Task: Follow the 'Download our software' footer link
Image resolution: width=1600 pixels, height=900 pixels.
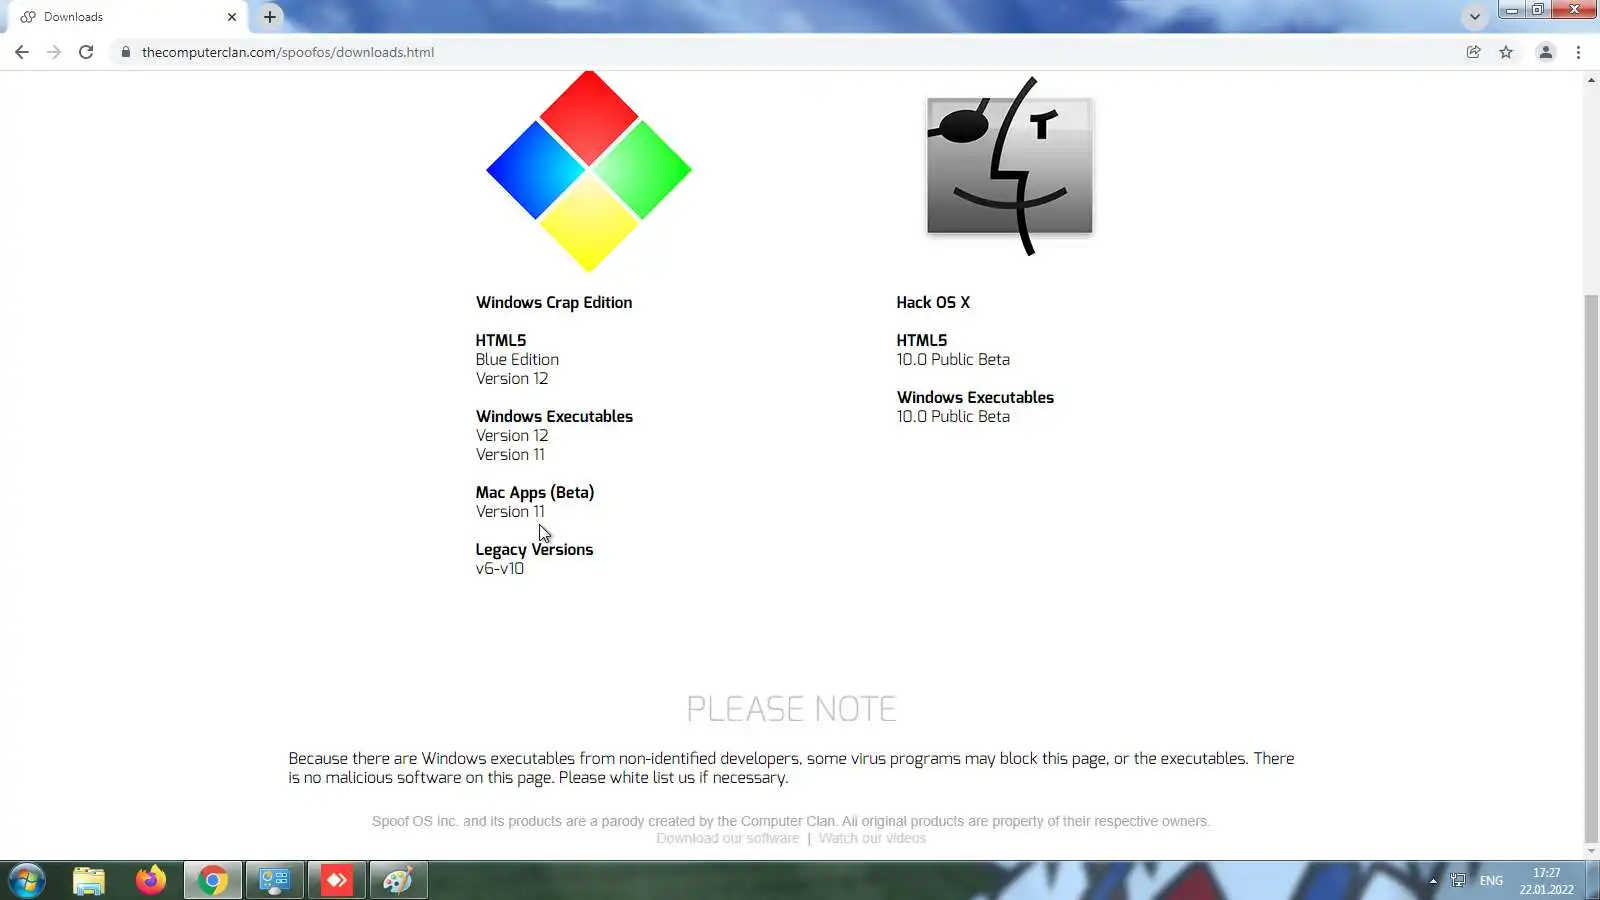Action: tap(728, 839)
